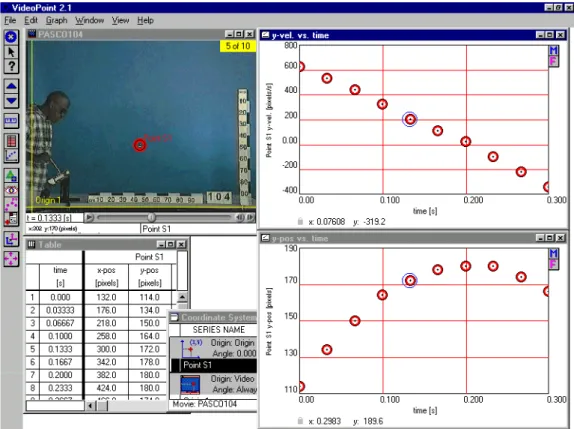Click the magenta dotted trail icon

click(11, 204)
